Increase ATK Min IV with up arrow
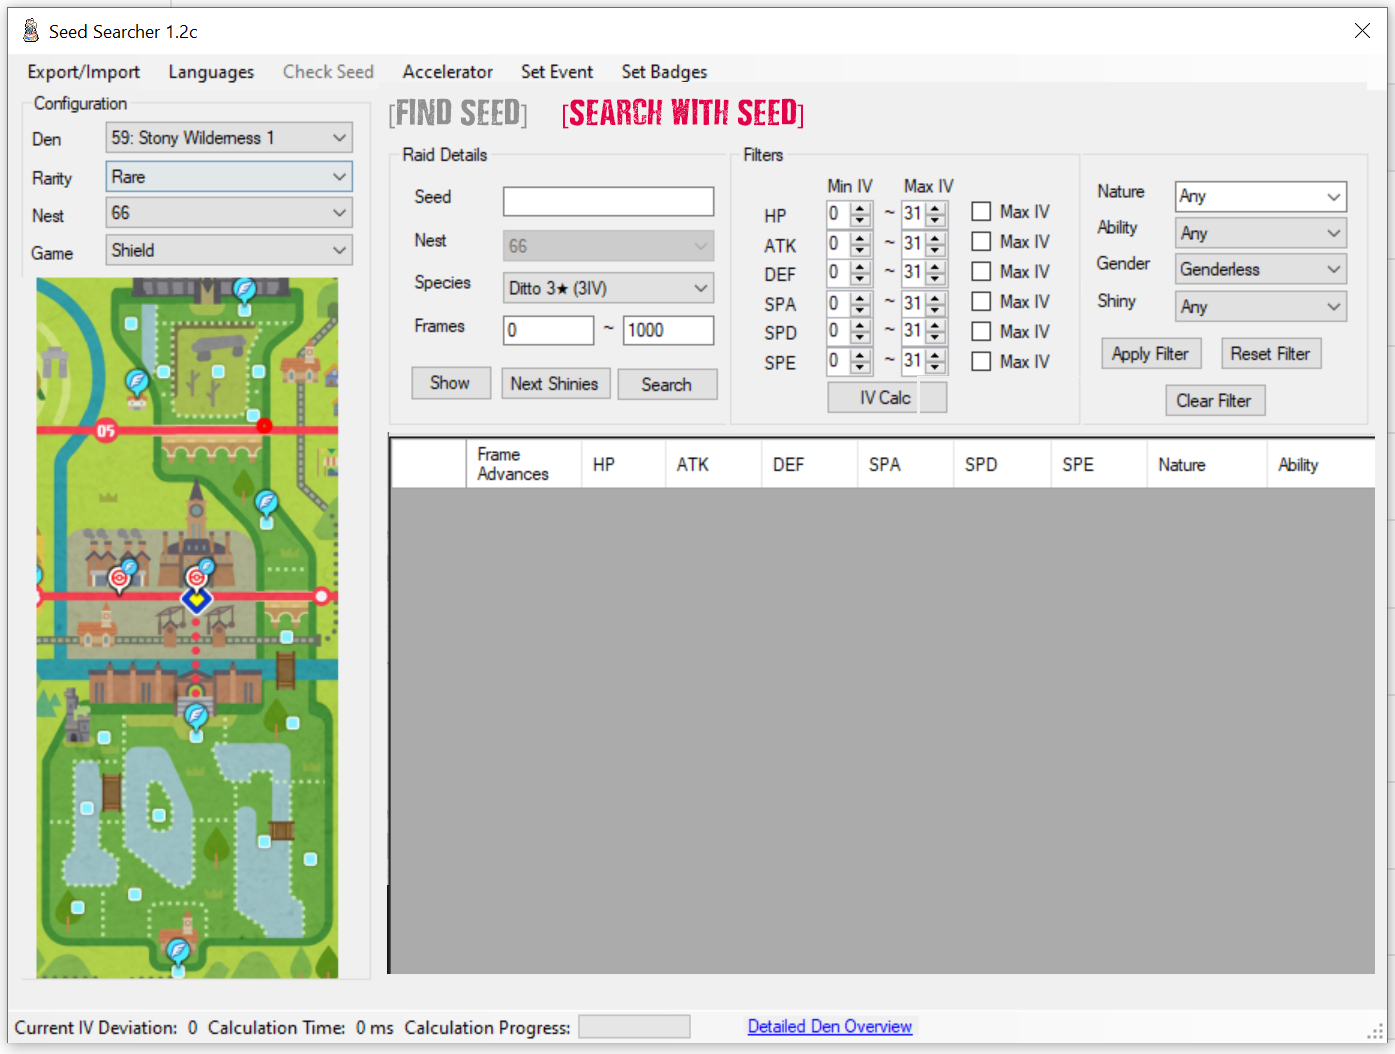The width and height of the screenshot is (1395, 1054). pyautogui.click(x=860, y=237)
